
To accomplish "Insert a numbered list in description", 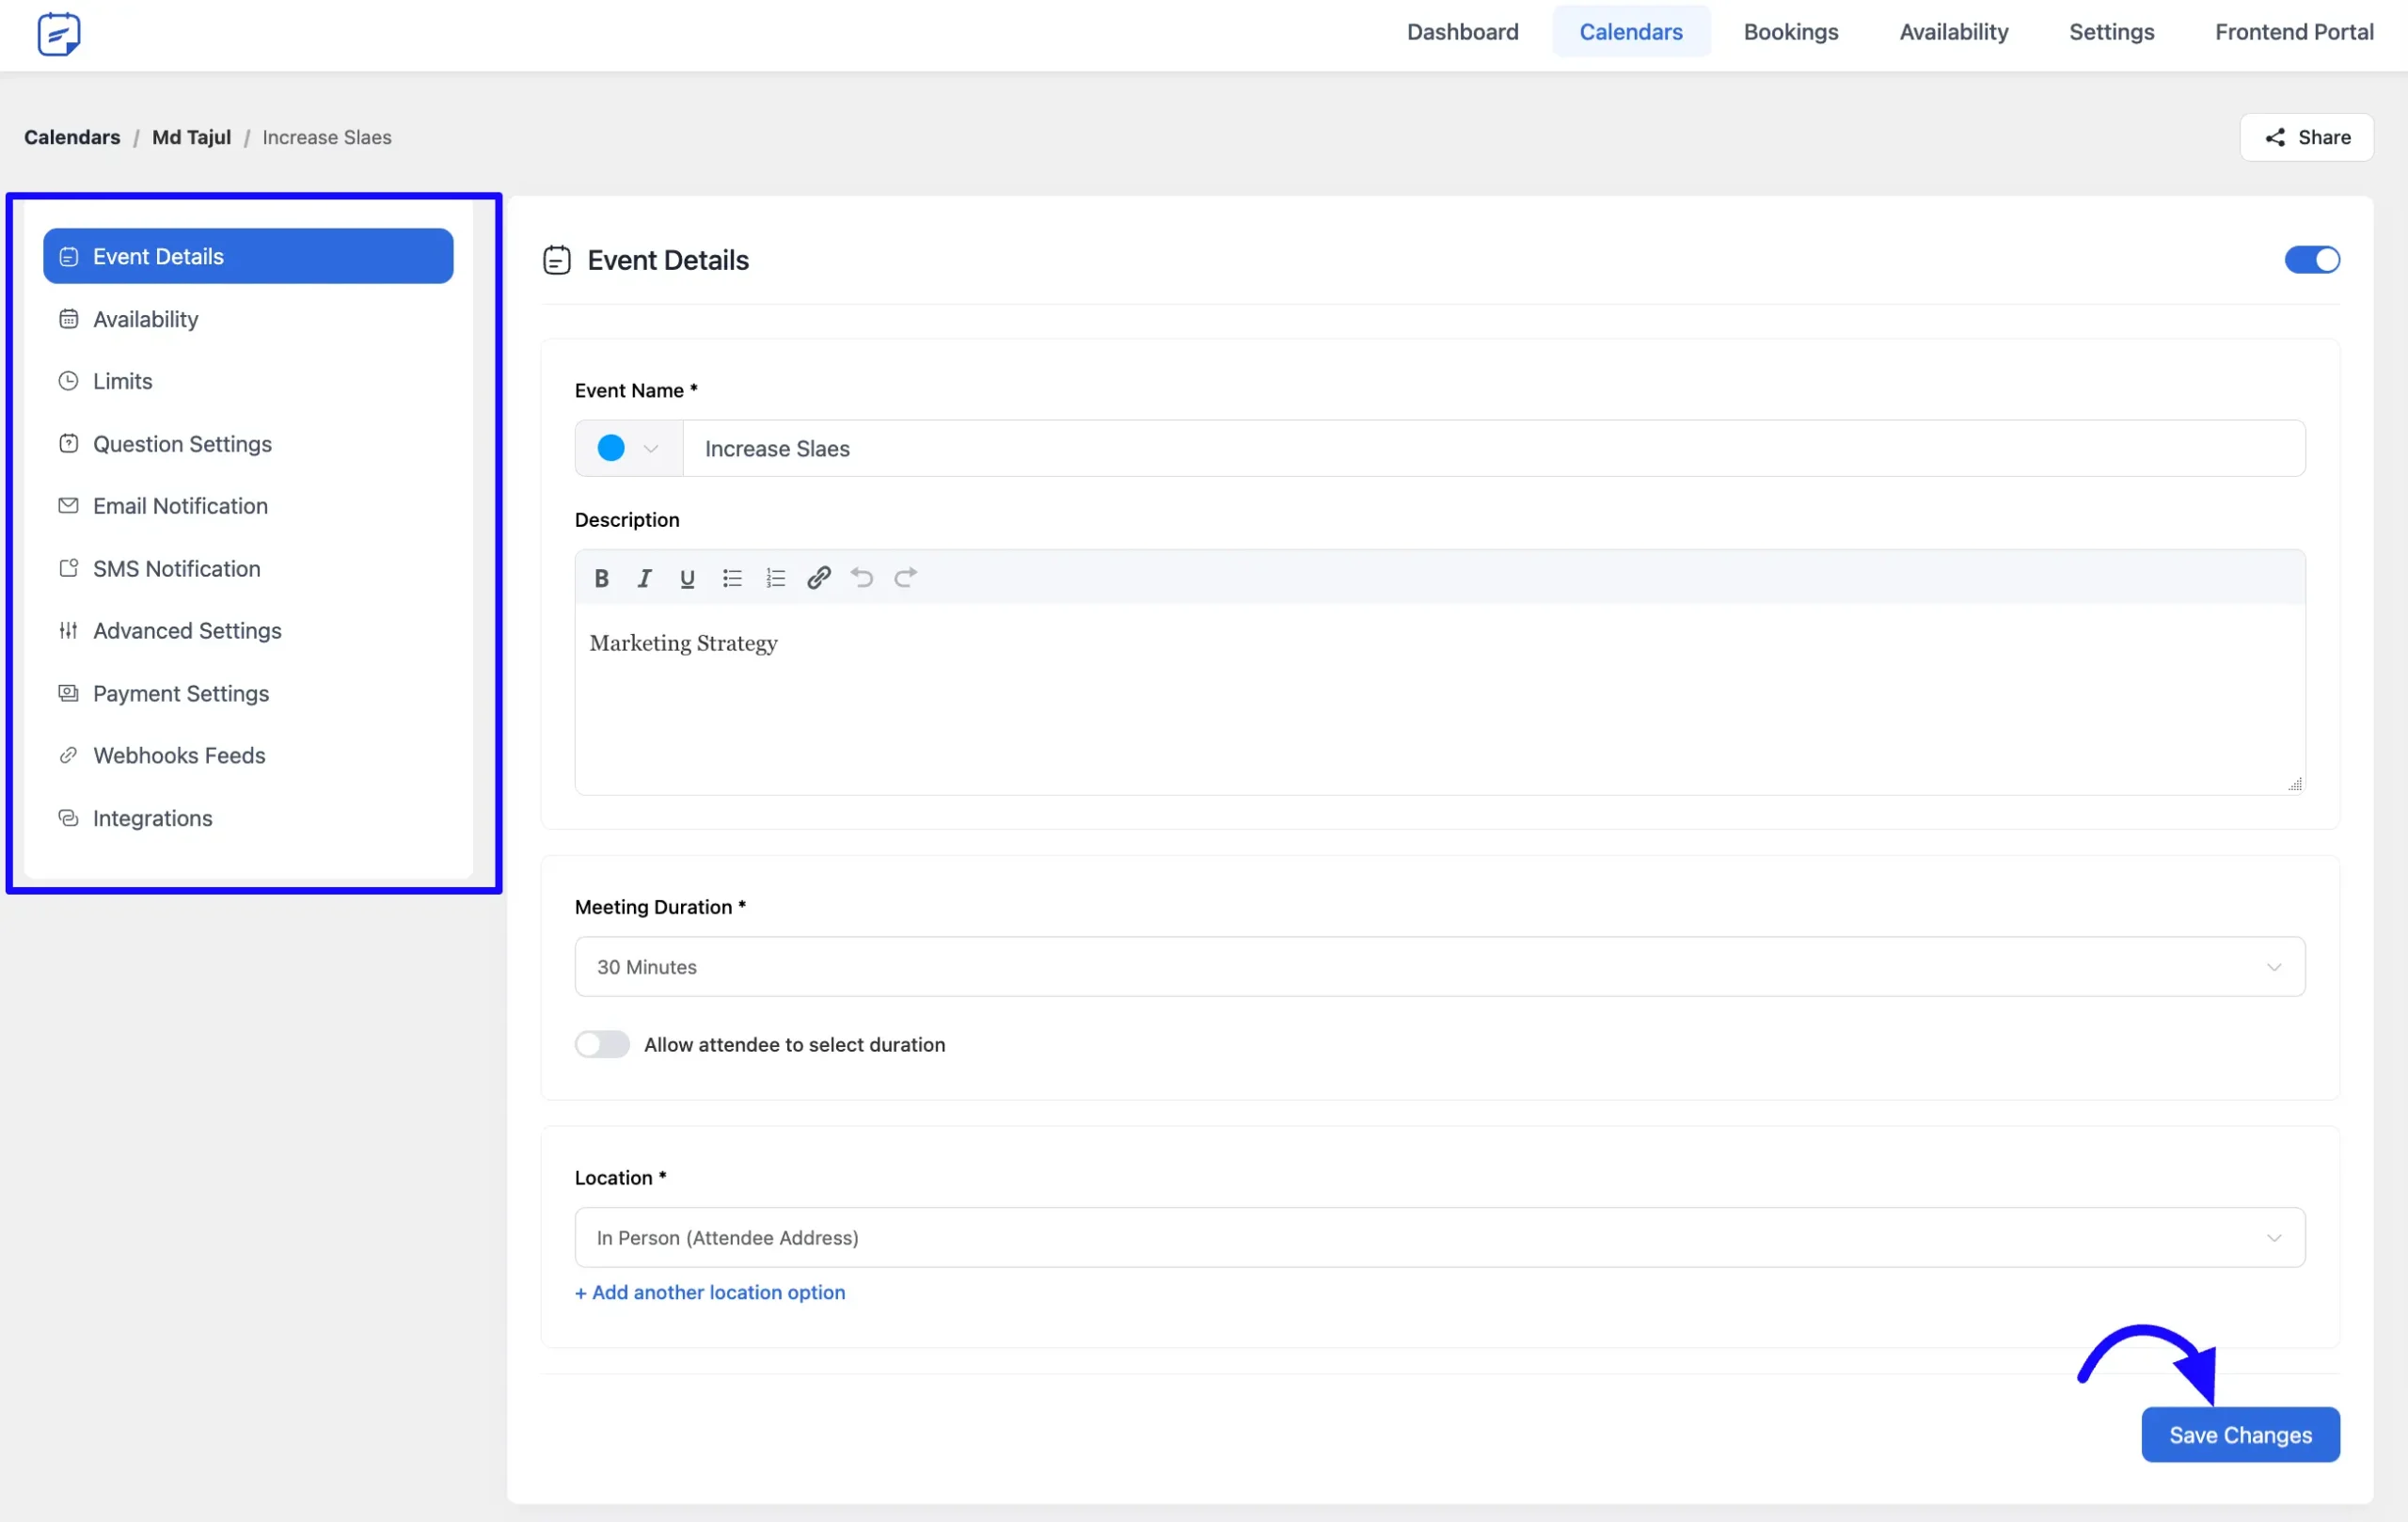I will 775,578.
